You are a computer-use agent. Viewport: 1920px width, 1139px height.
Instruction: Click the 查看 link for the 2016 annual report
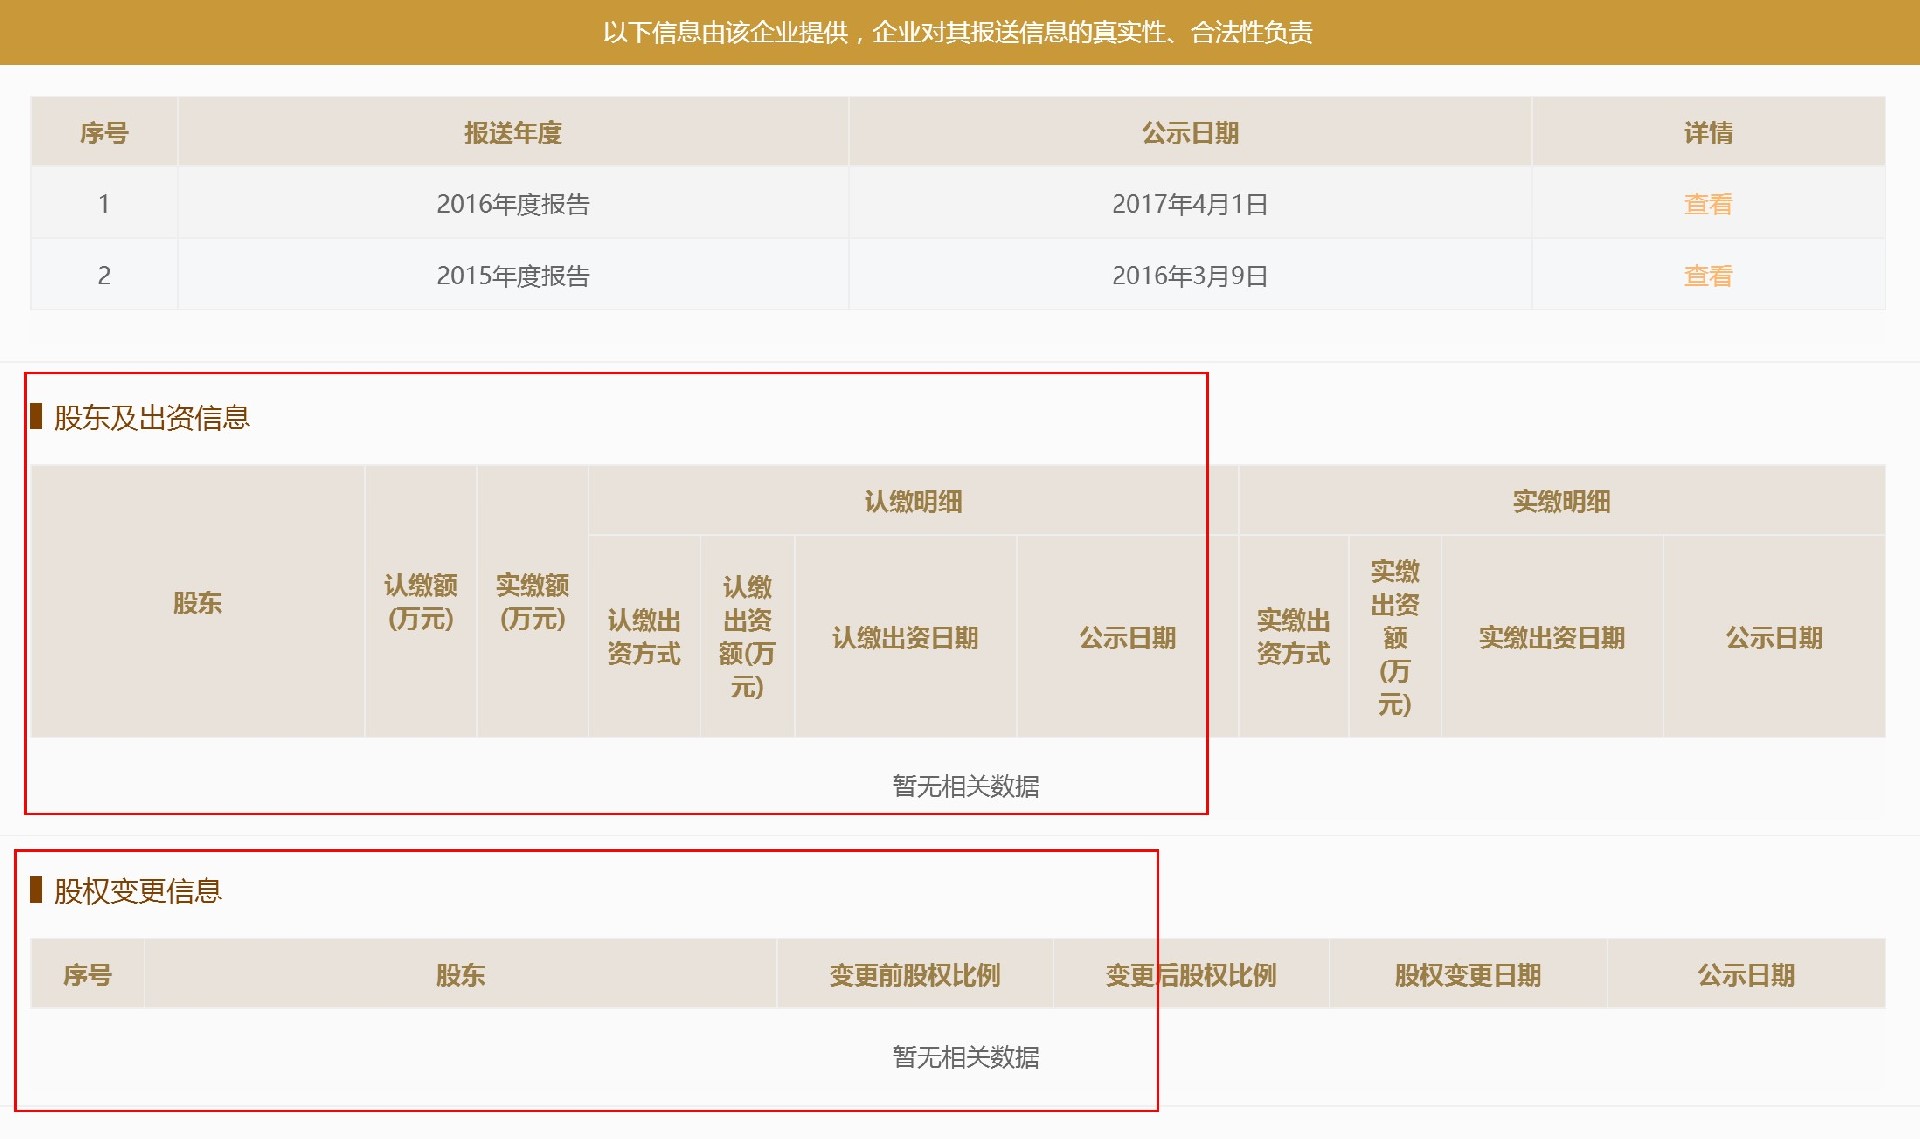pos(1706,204)
